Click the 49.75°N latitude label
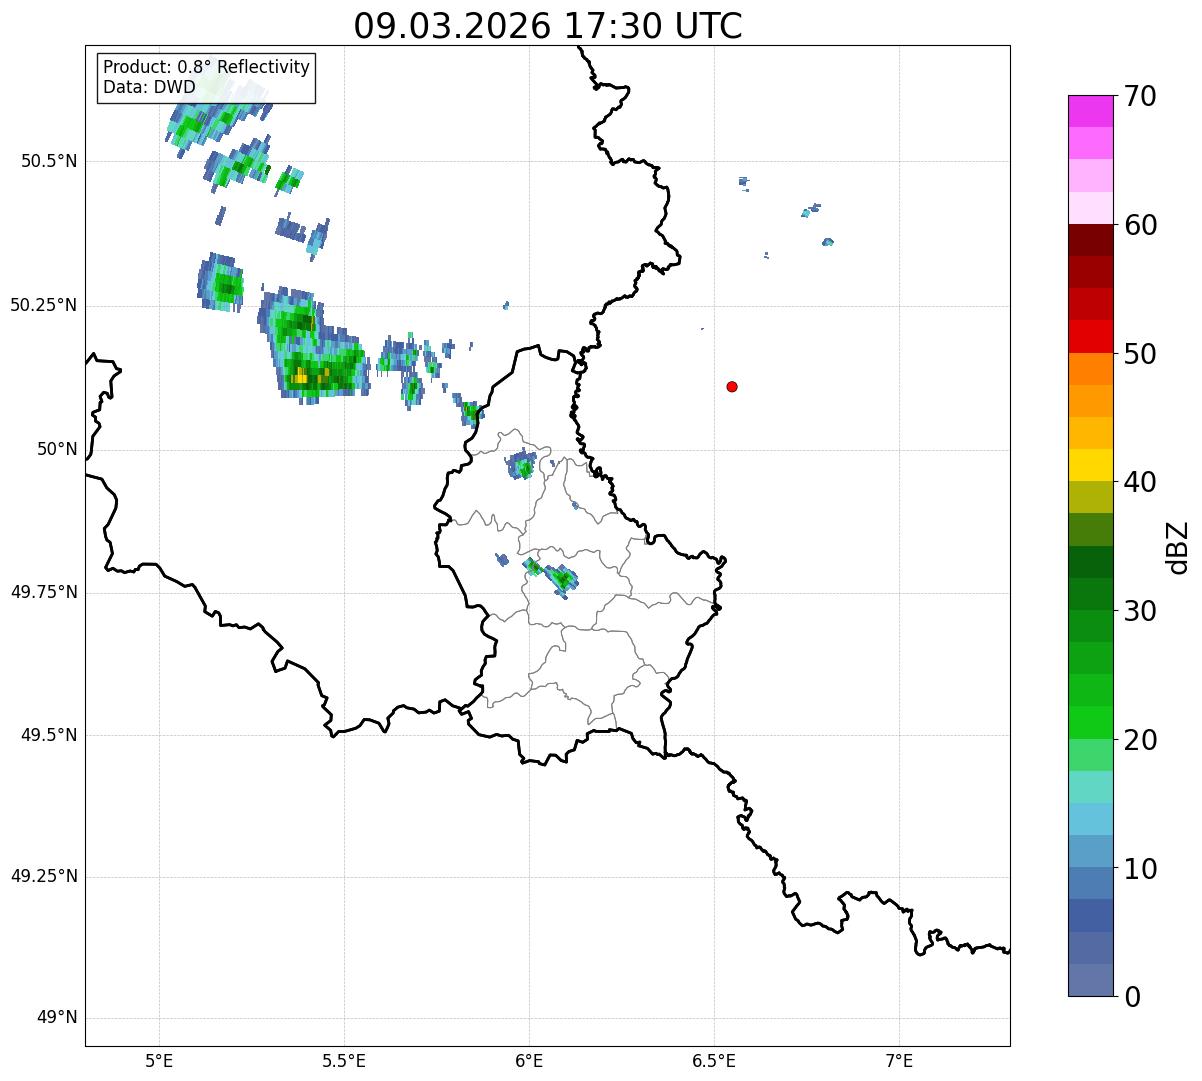The height and width of the screenshot is (1081, 1202). click(43, 592)
